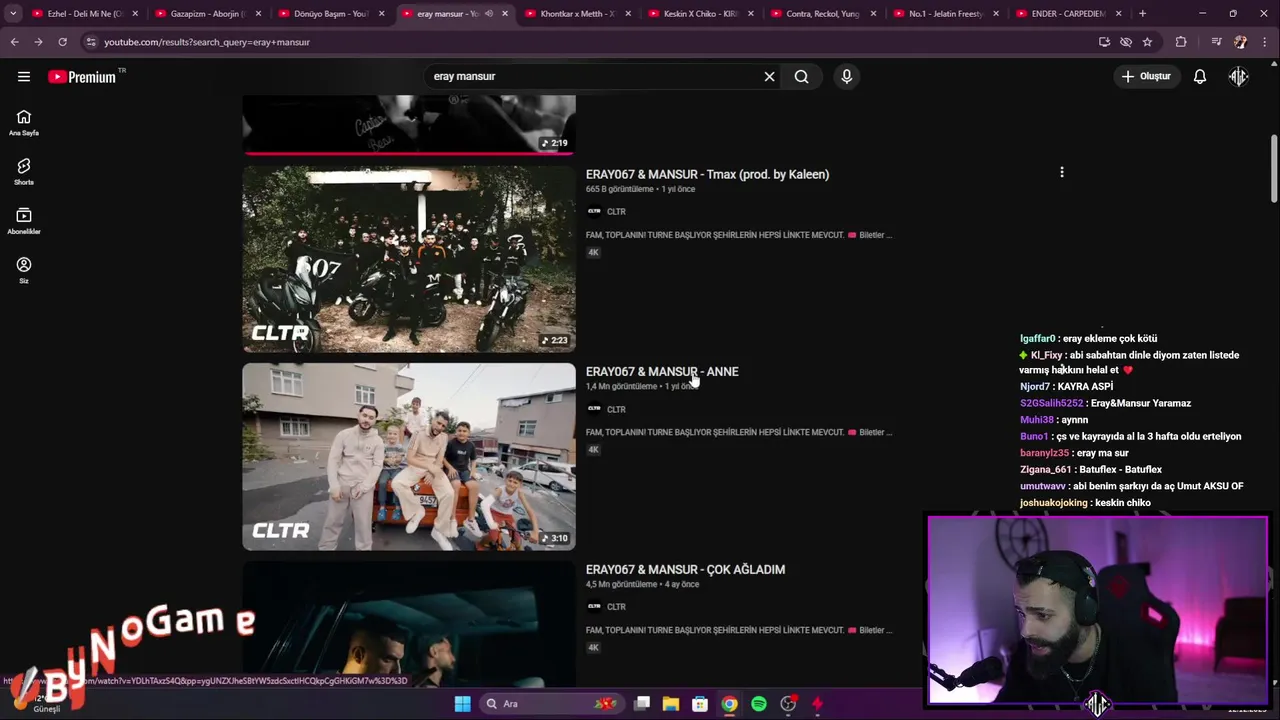Viewport: 1280px width, 720px height.
Task: Open Shorts from the sidebar
Action: coord(24,172)
